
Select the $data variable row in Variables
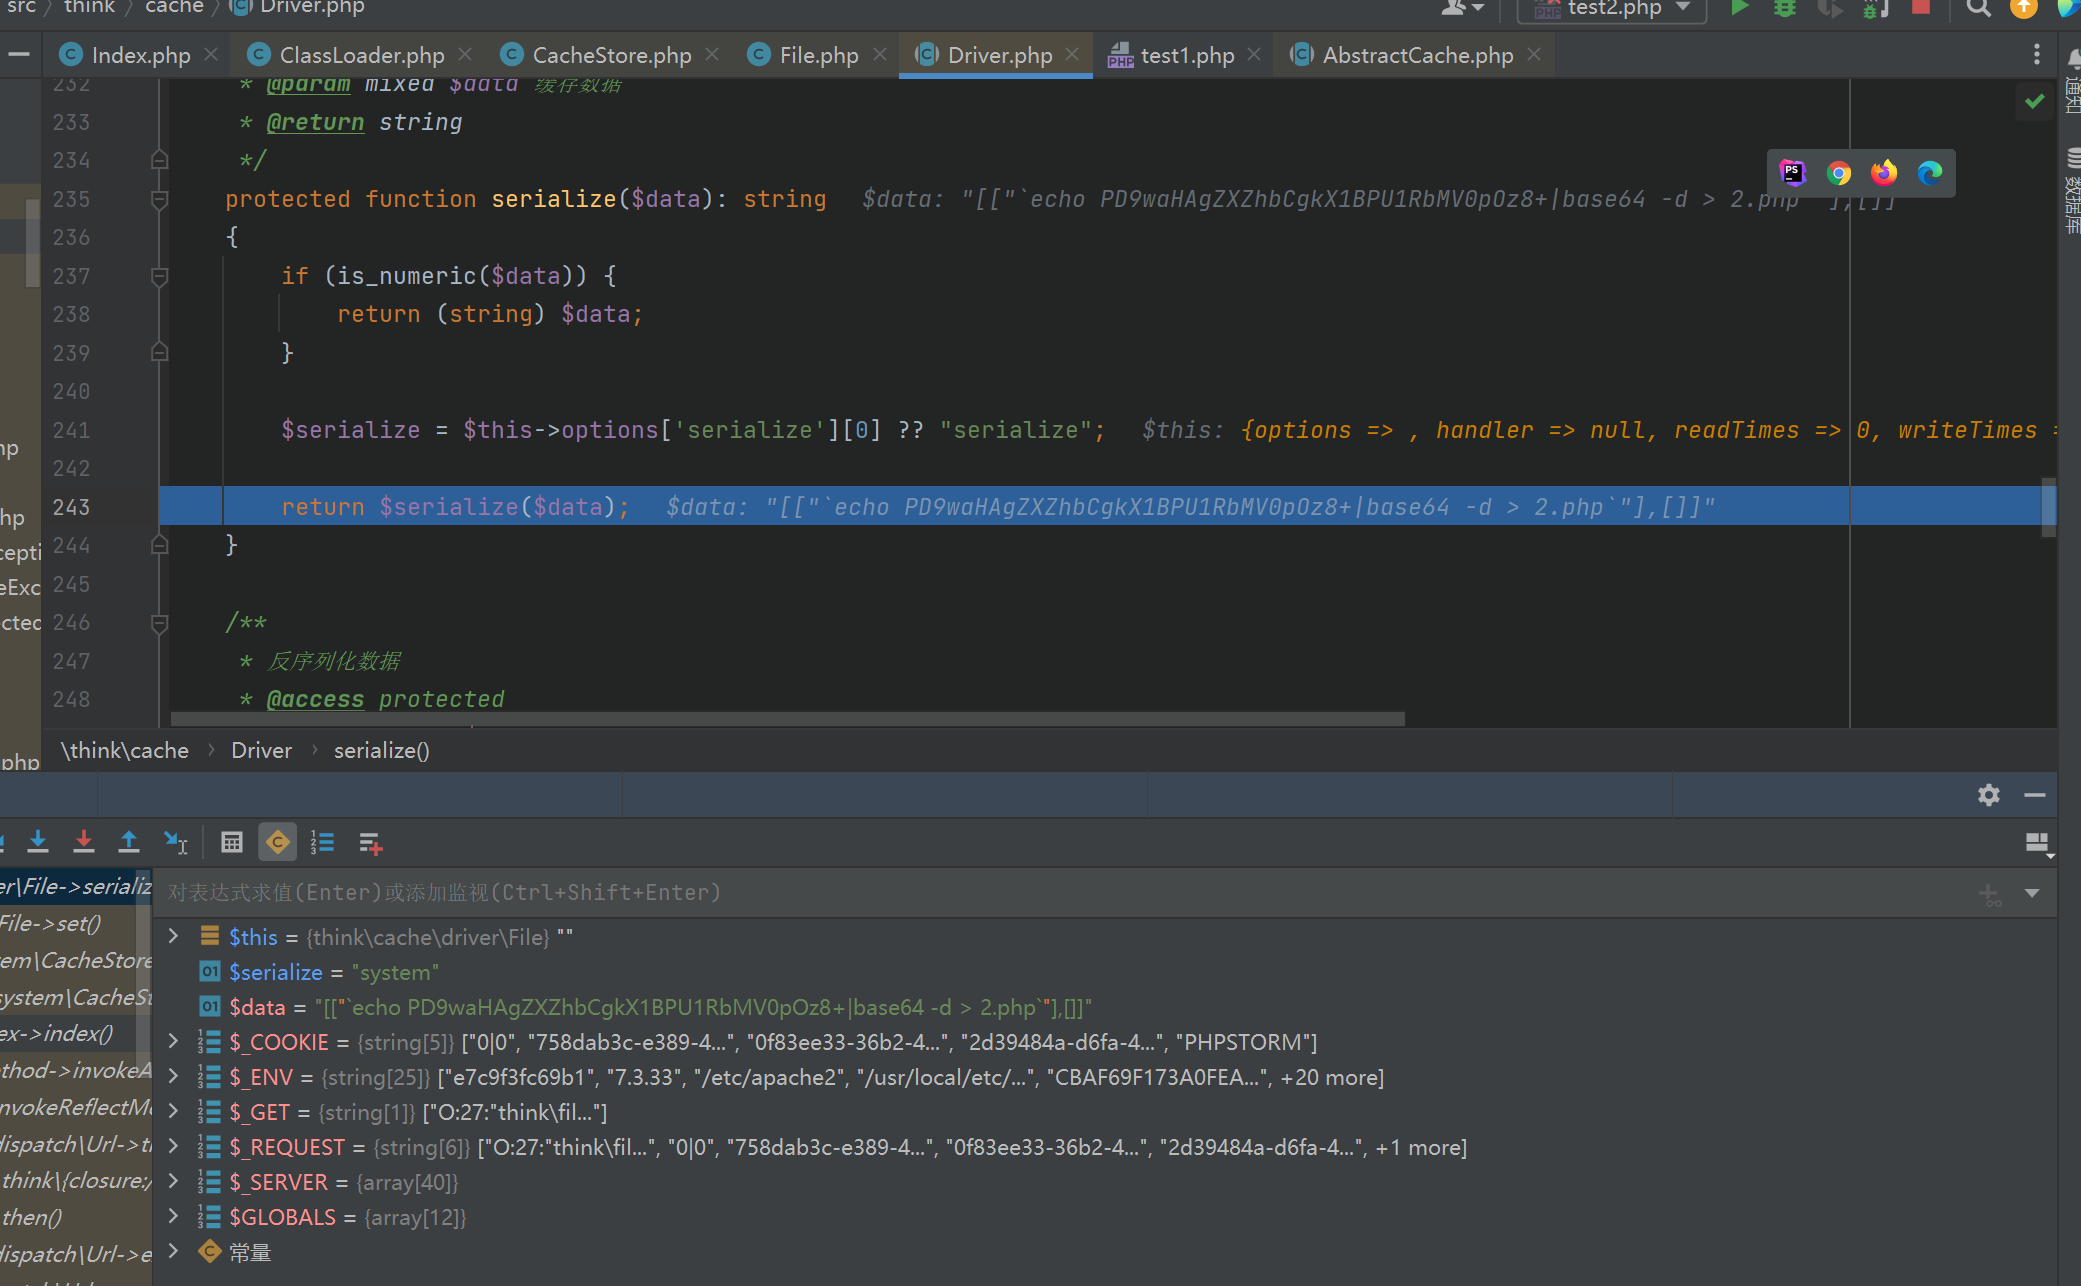(x=1105, y=1007)
